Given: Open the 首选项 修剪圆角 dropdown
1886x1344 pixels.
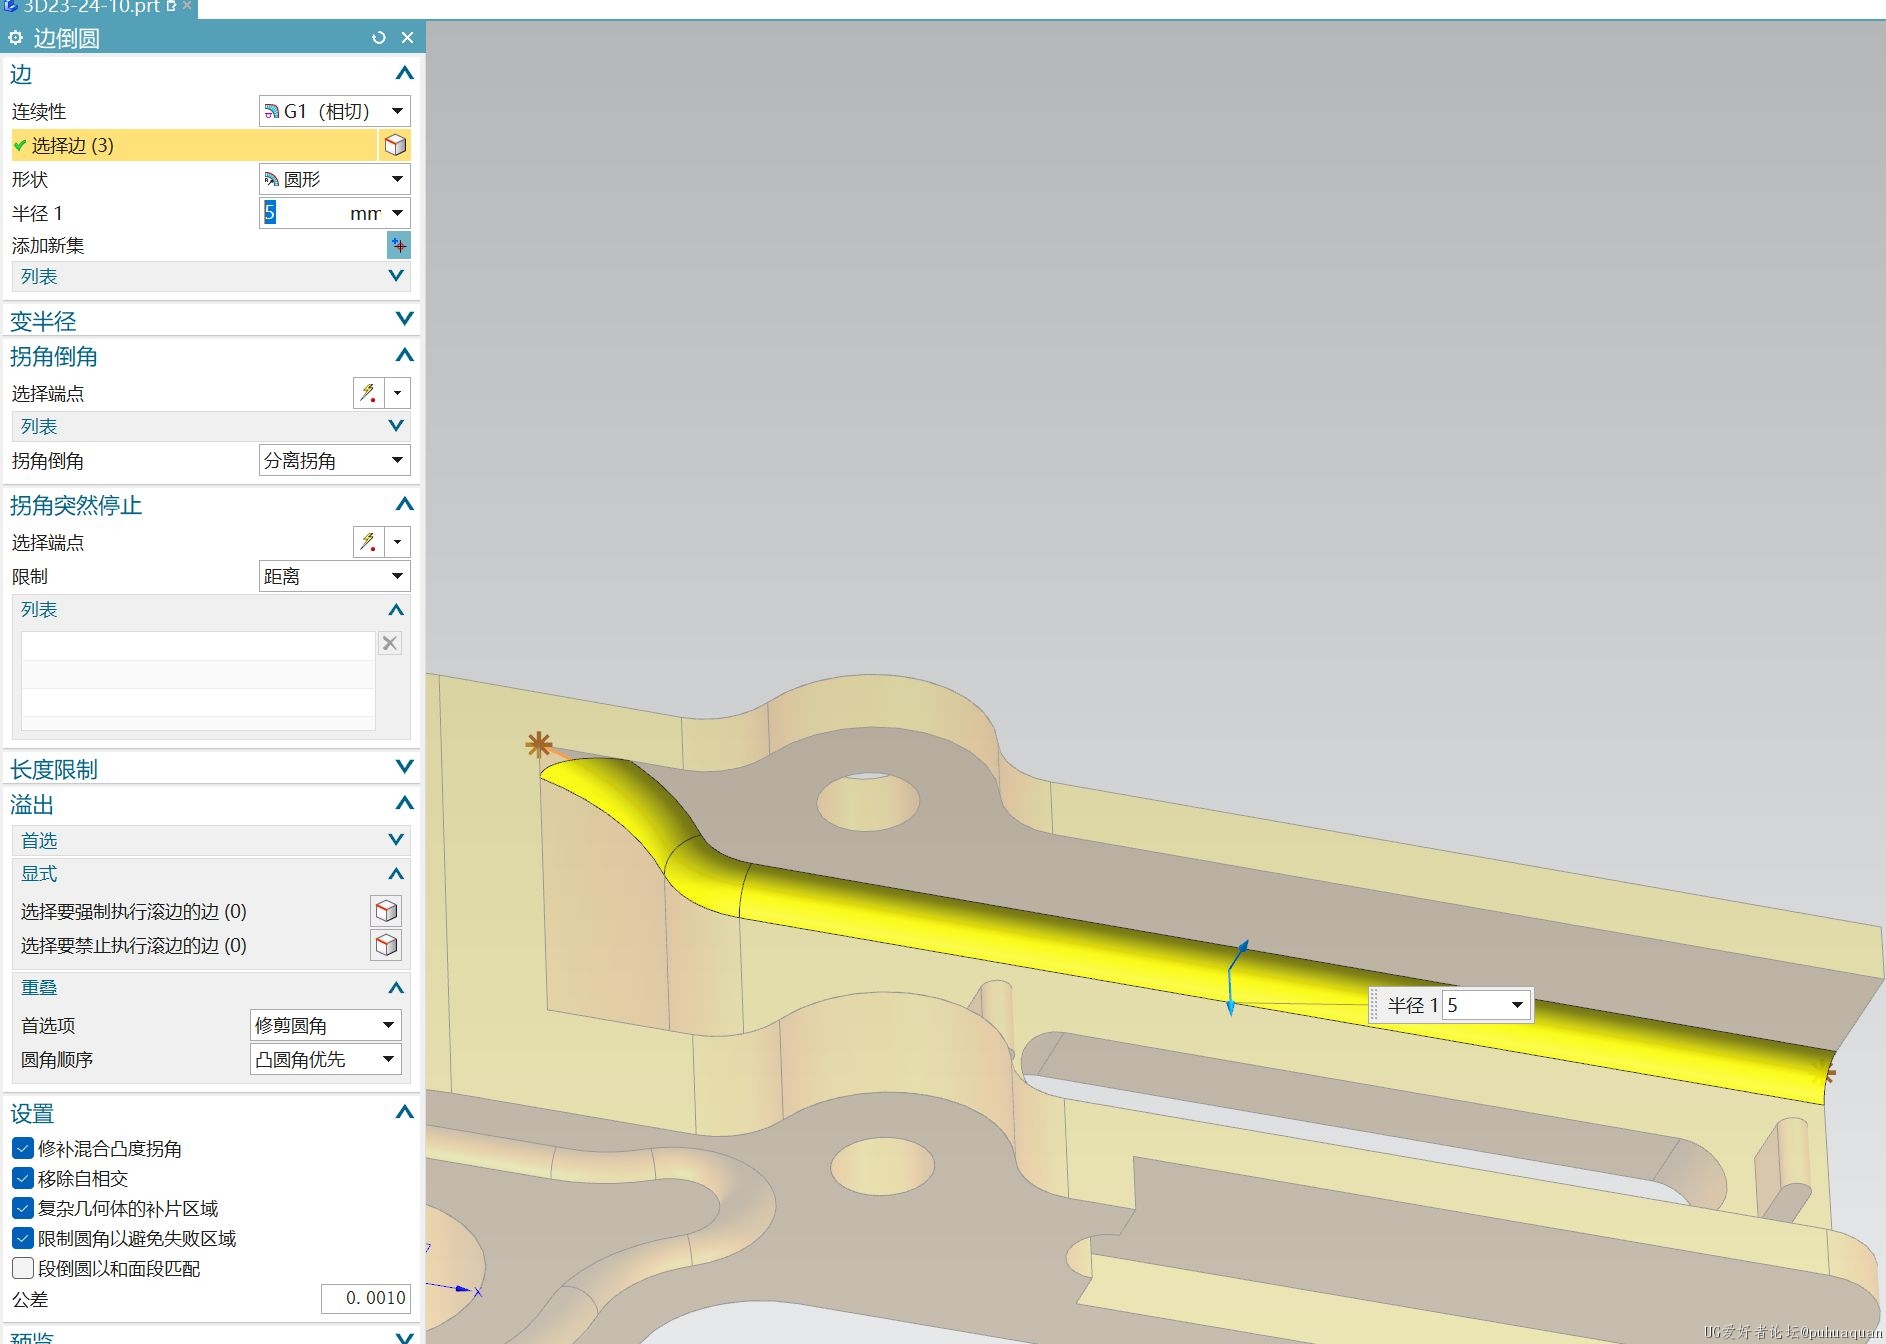Looking at the screenshot, I should pyautogui.click(x=326, y=1025).
